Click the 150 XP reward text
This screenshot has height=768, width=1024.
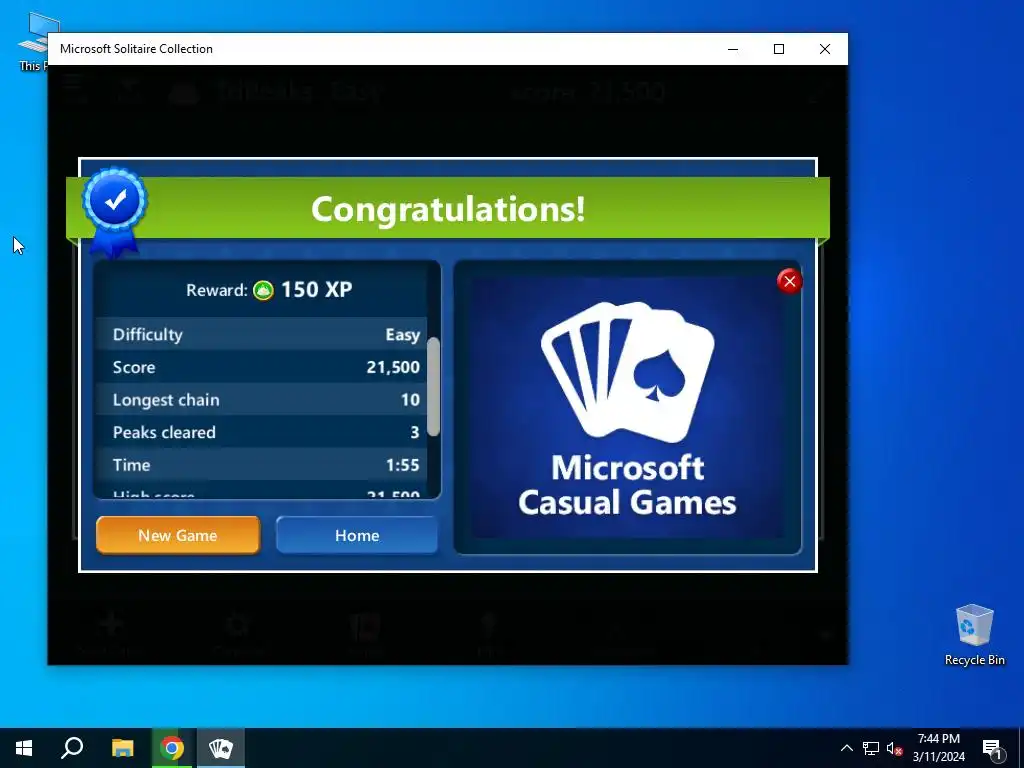click(317, 289)
